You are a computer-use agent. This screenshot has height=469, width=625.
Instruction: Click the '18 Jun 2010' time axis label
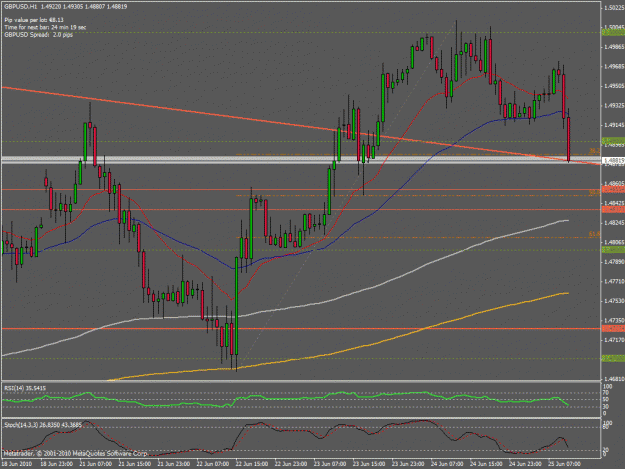16,464
